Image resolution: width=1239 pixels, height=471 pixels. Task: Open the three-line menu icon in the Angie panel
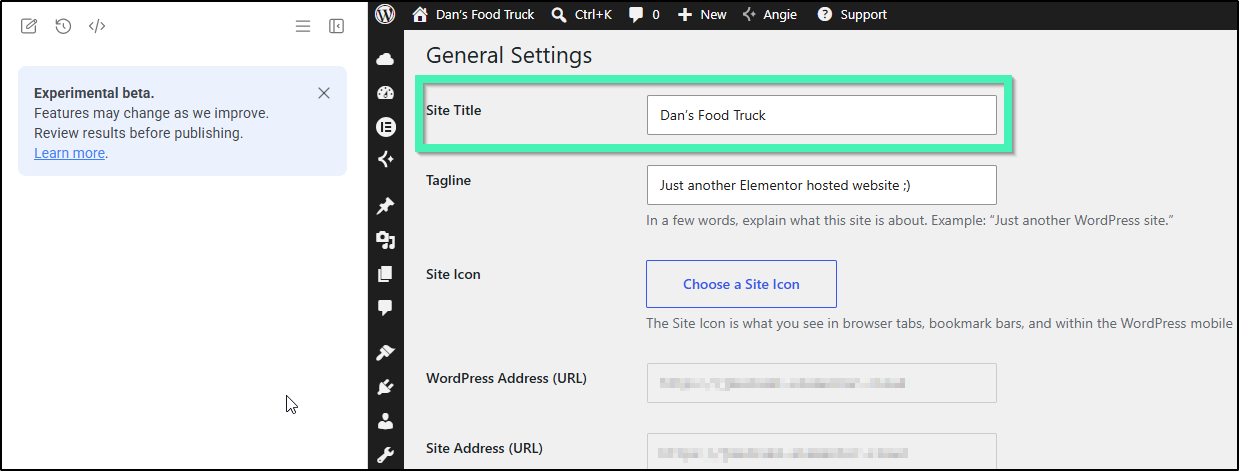coord(303,26)
